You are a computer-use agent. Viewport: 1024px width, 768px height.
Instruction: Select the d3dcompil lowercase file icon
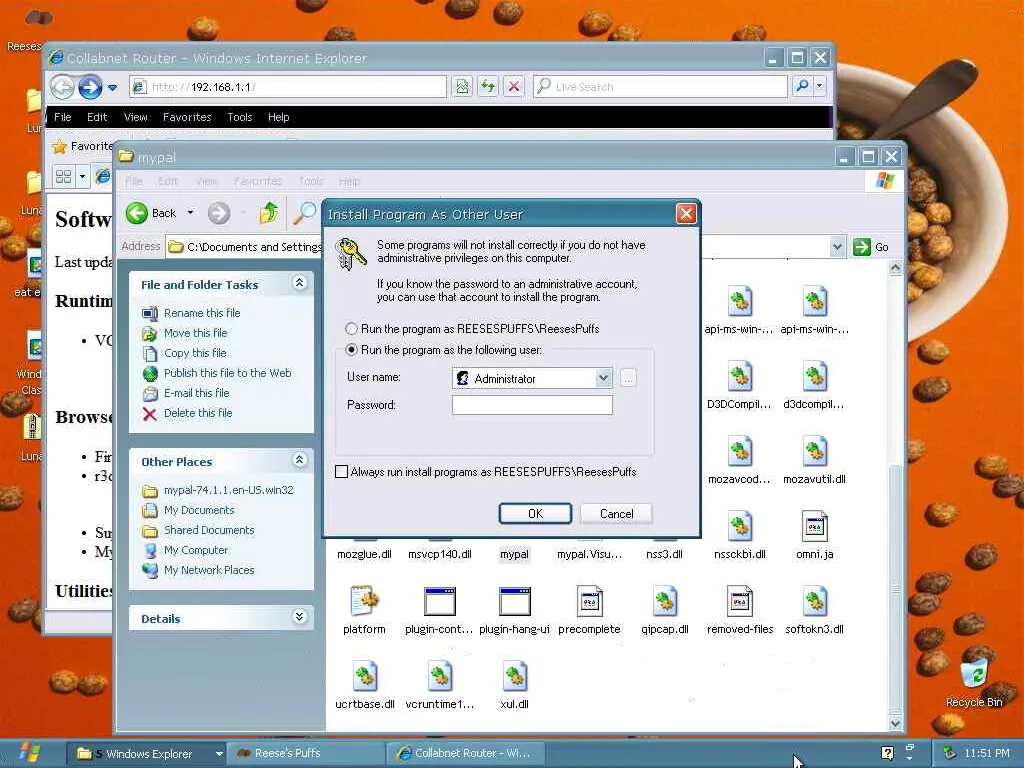click(814, 377)
